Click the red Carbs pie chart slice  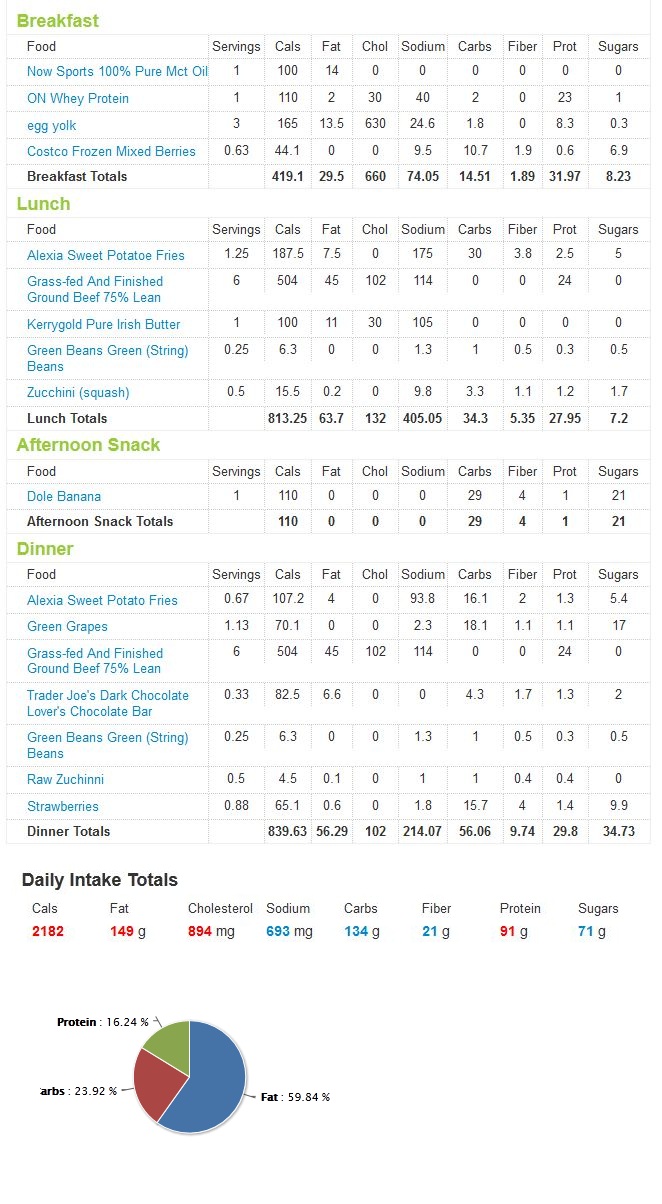click(x=158, y=1085)
